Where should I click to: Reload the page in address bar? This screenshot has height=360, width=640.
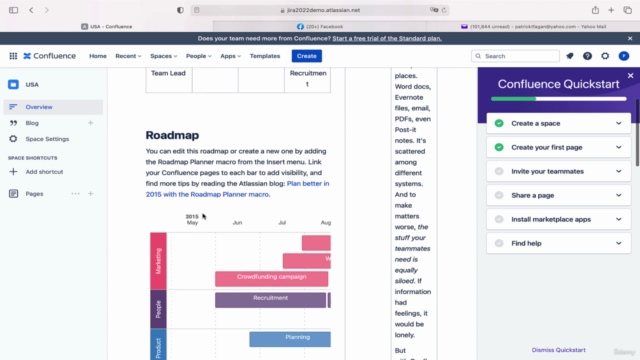pyautogui.click(x=444, y=10)
